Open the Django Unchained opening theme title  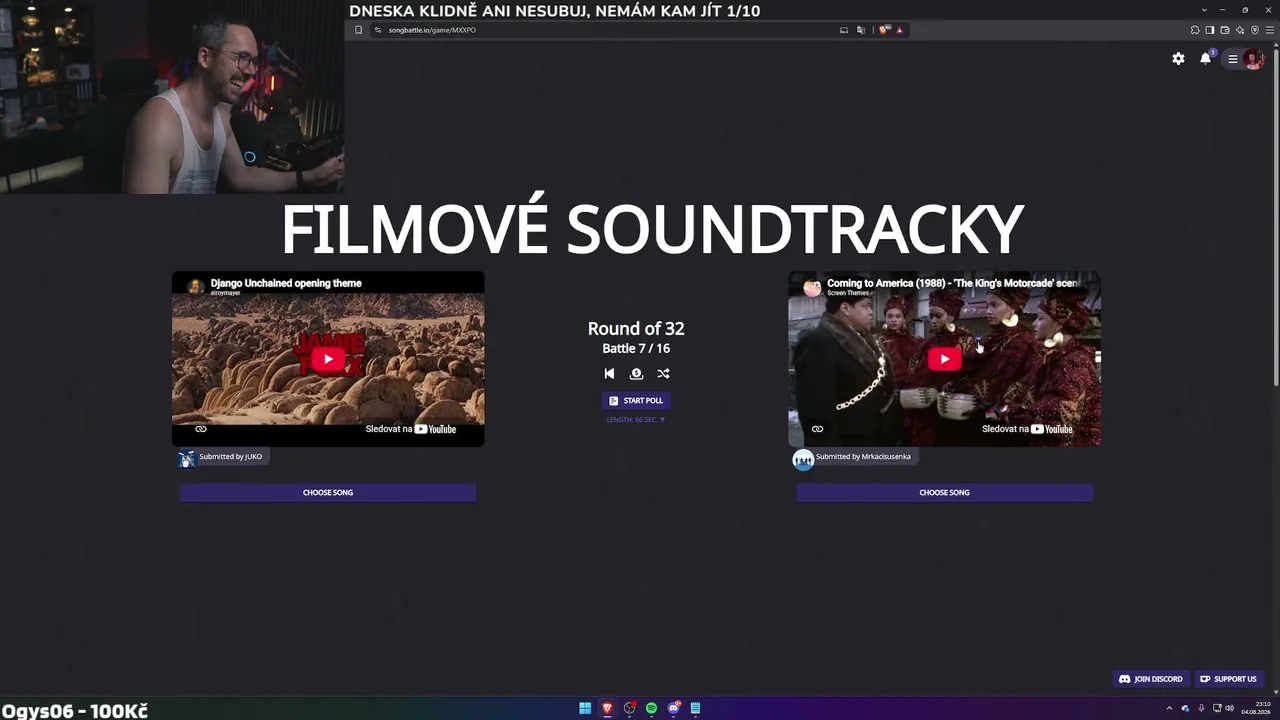pyautogui.click(x=286, y=283)
